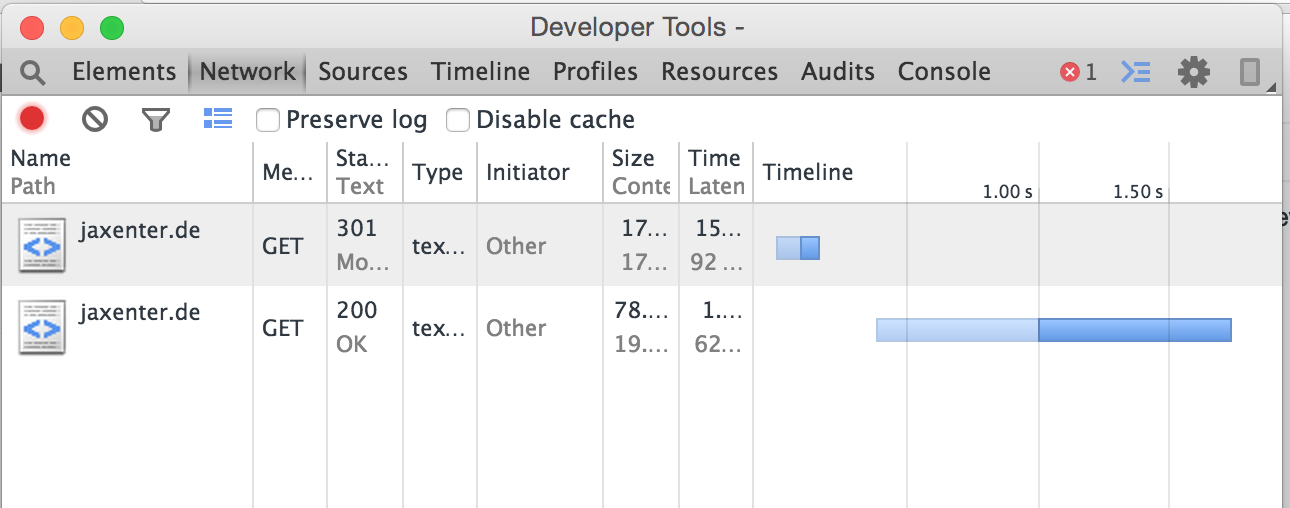
Task: Open DevTools settings gear
Action: [1193, 72]
